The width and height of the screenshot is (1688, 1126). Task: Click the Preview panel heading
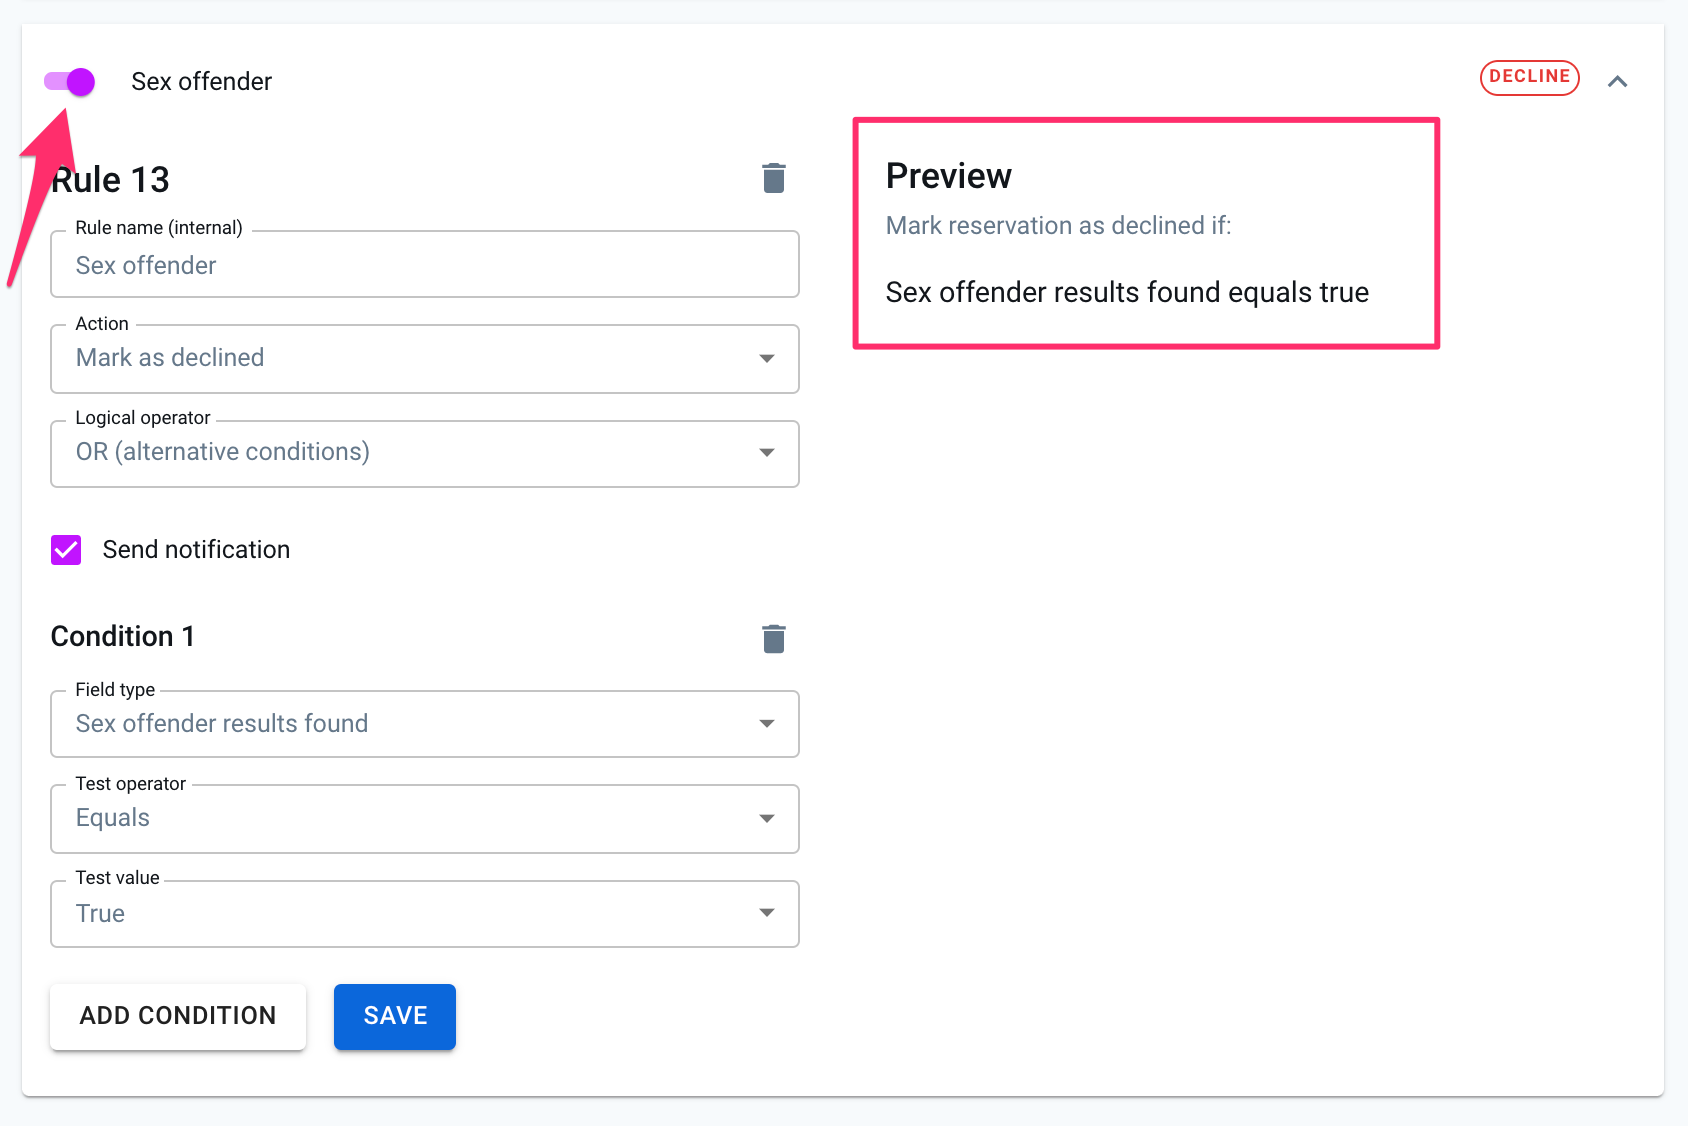point(948,175)
